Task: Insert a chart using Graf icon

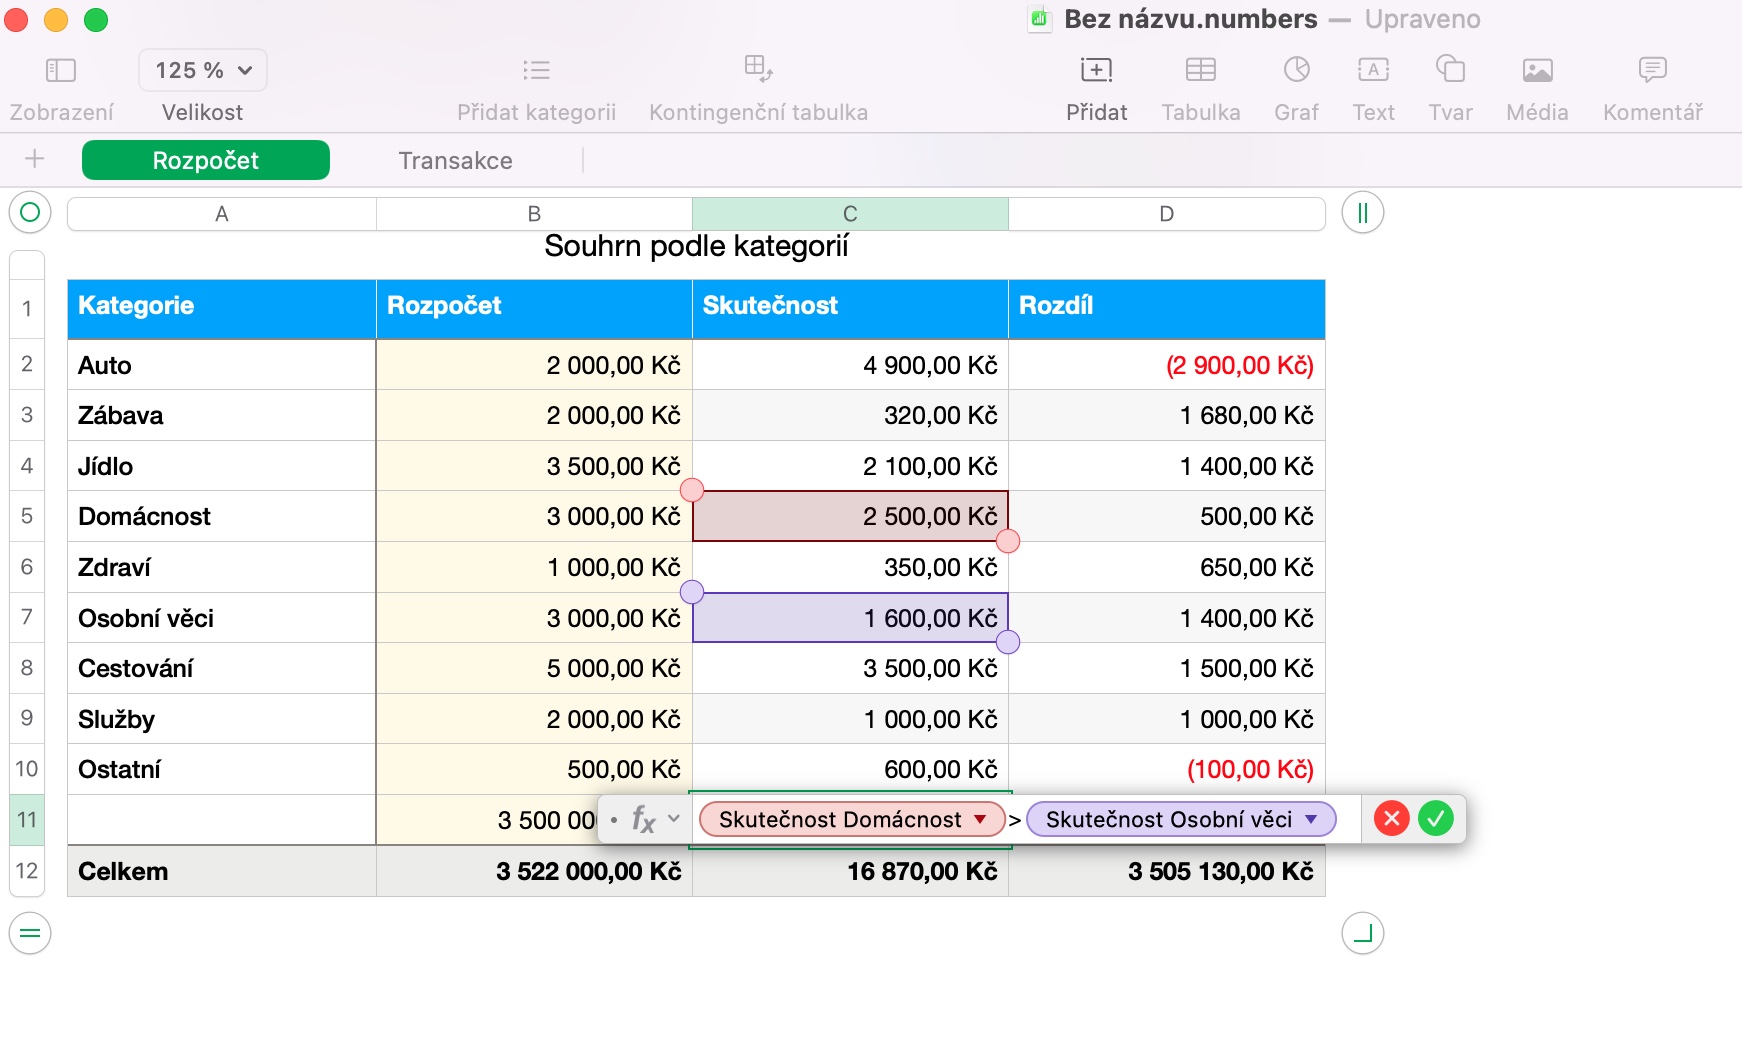Action: point(1296,70)
